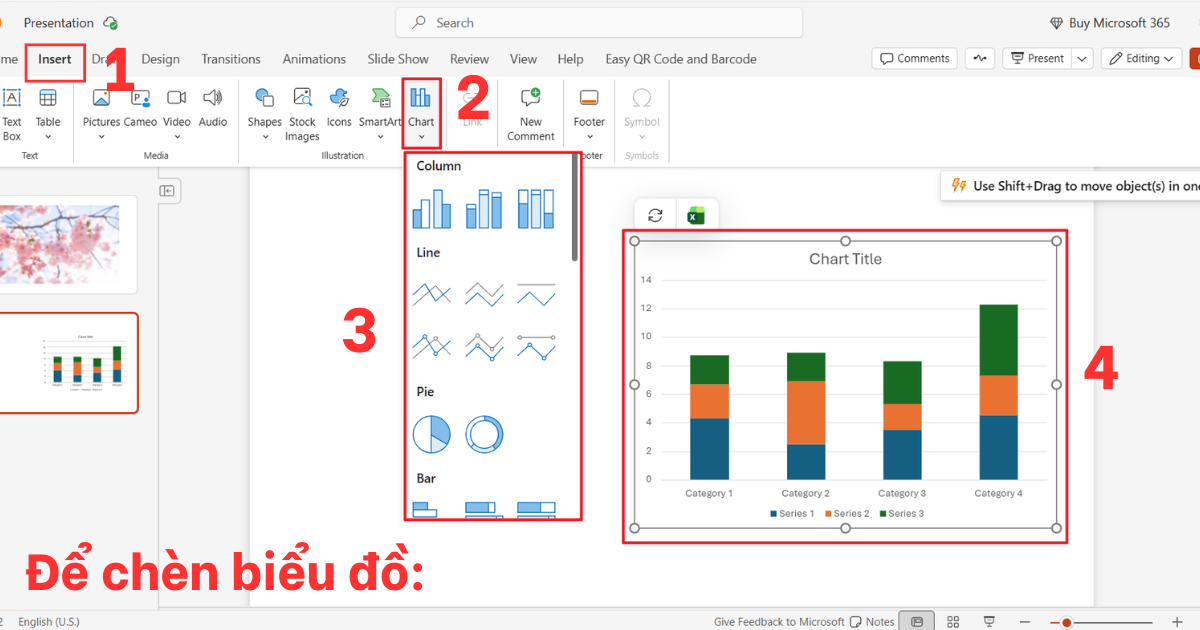The width and height of the screenshot is (1200, 630).
Task: Switch to Slide Sorter view
Action: pyautogui.click(x=953, y=622)
